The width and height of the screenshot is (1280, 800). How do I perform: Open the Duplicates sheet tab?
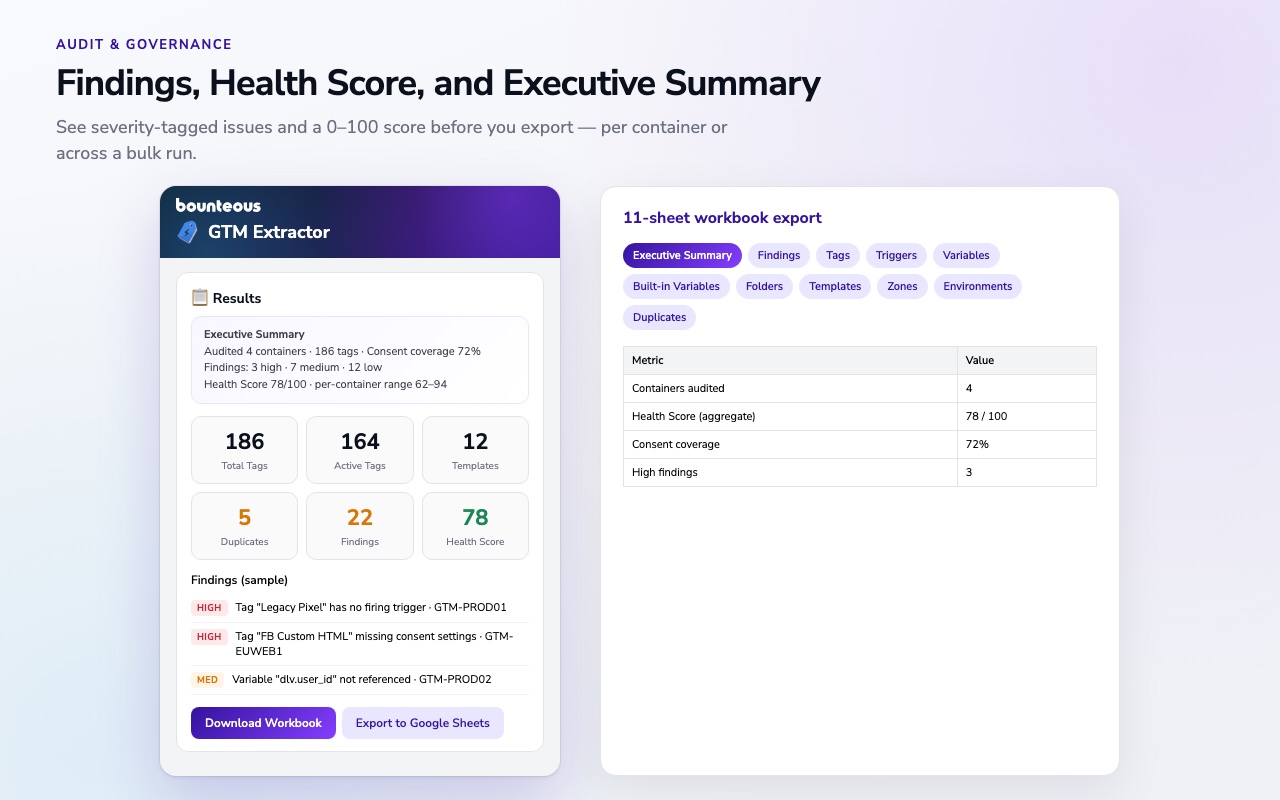tap(659, 317)
